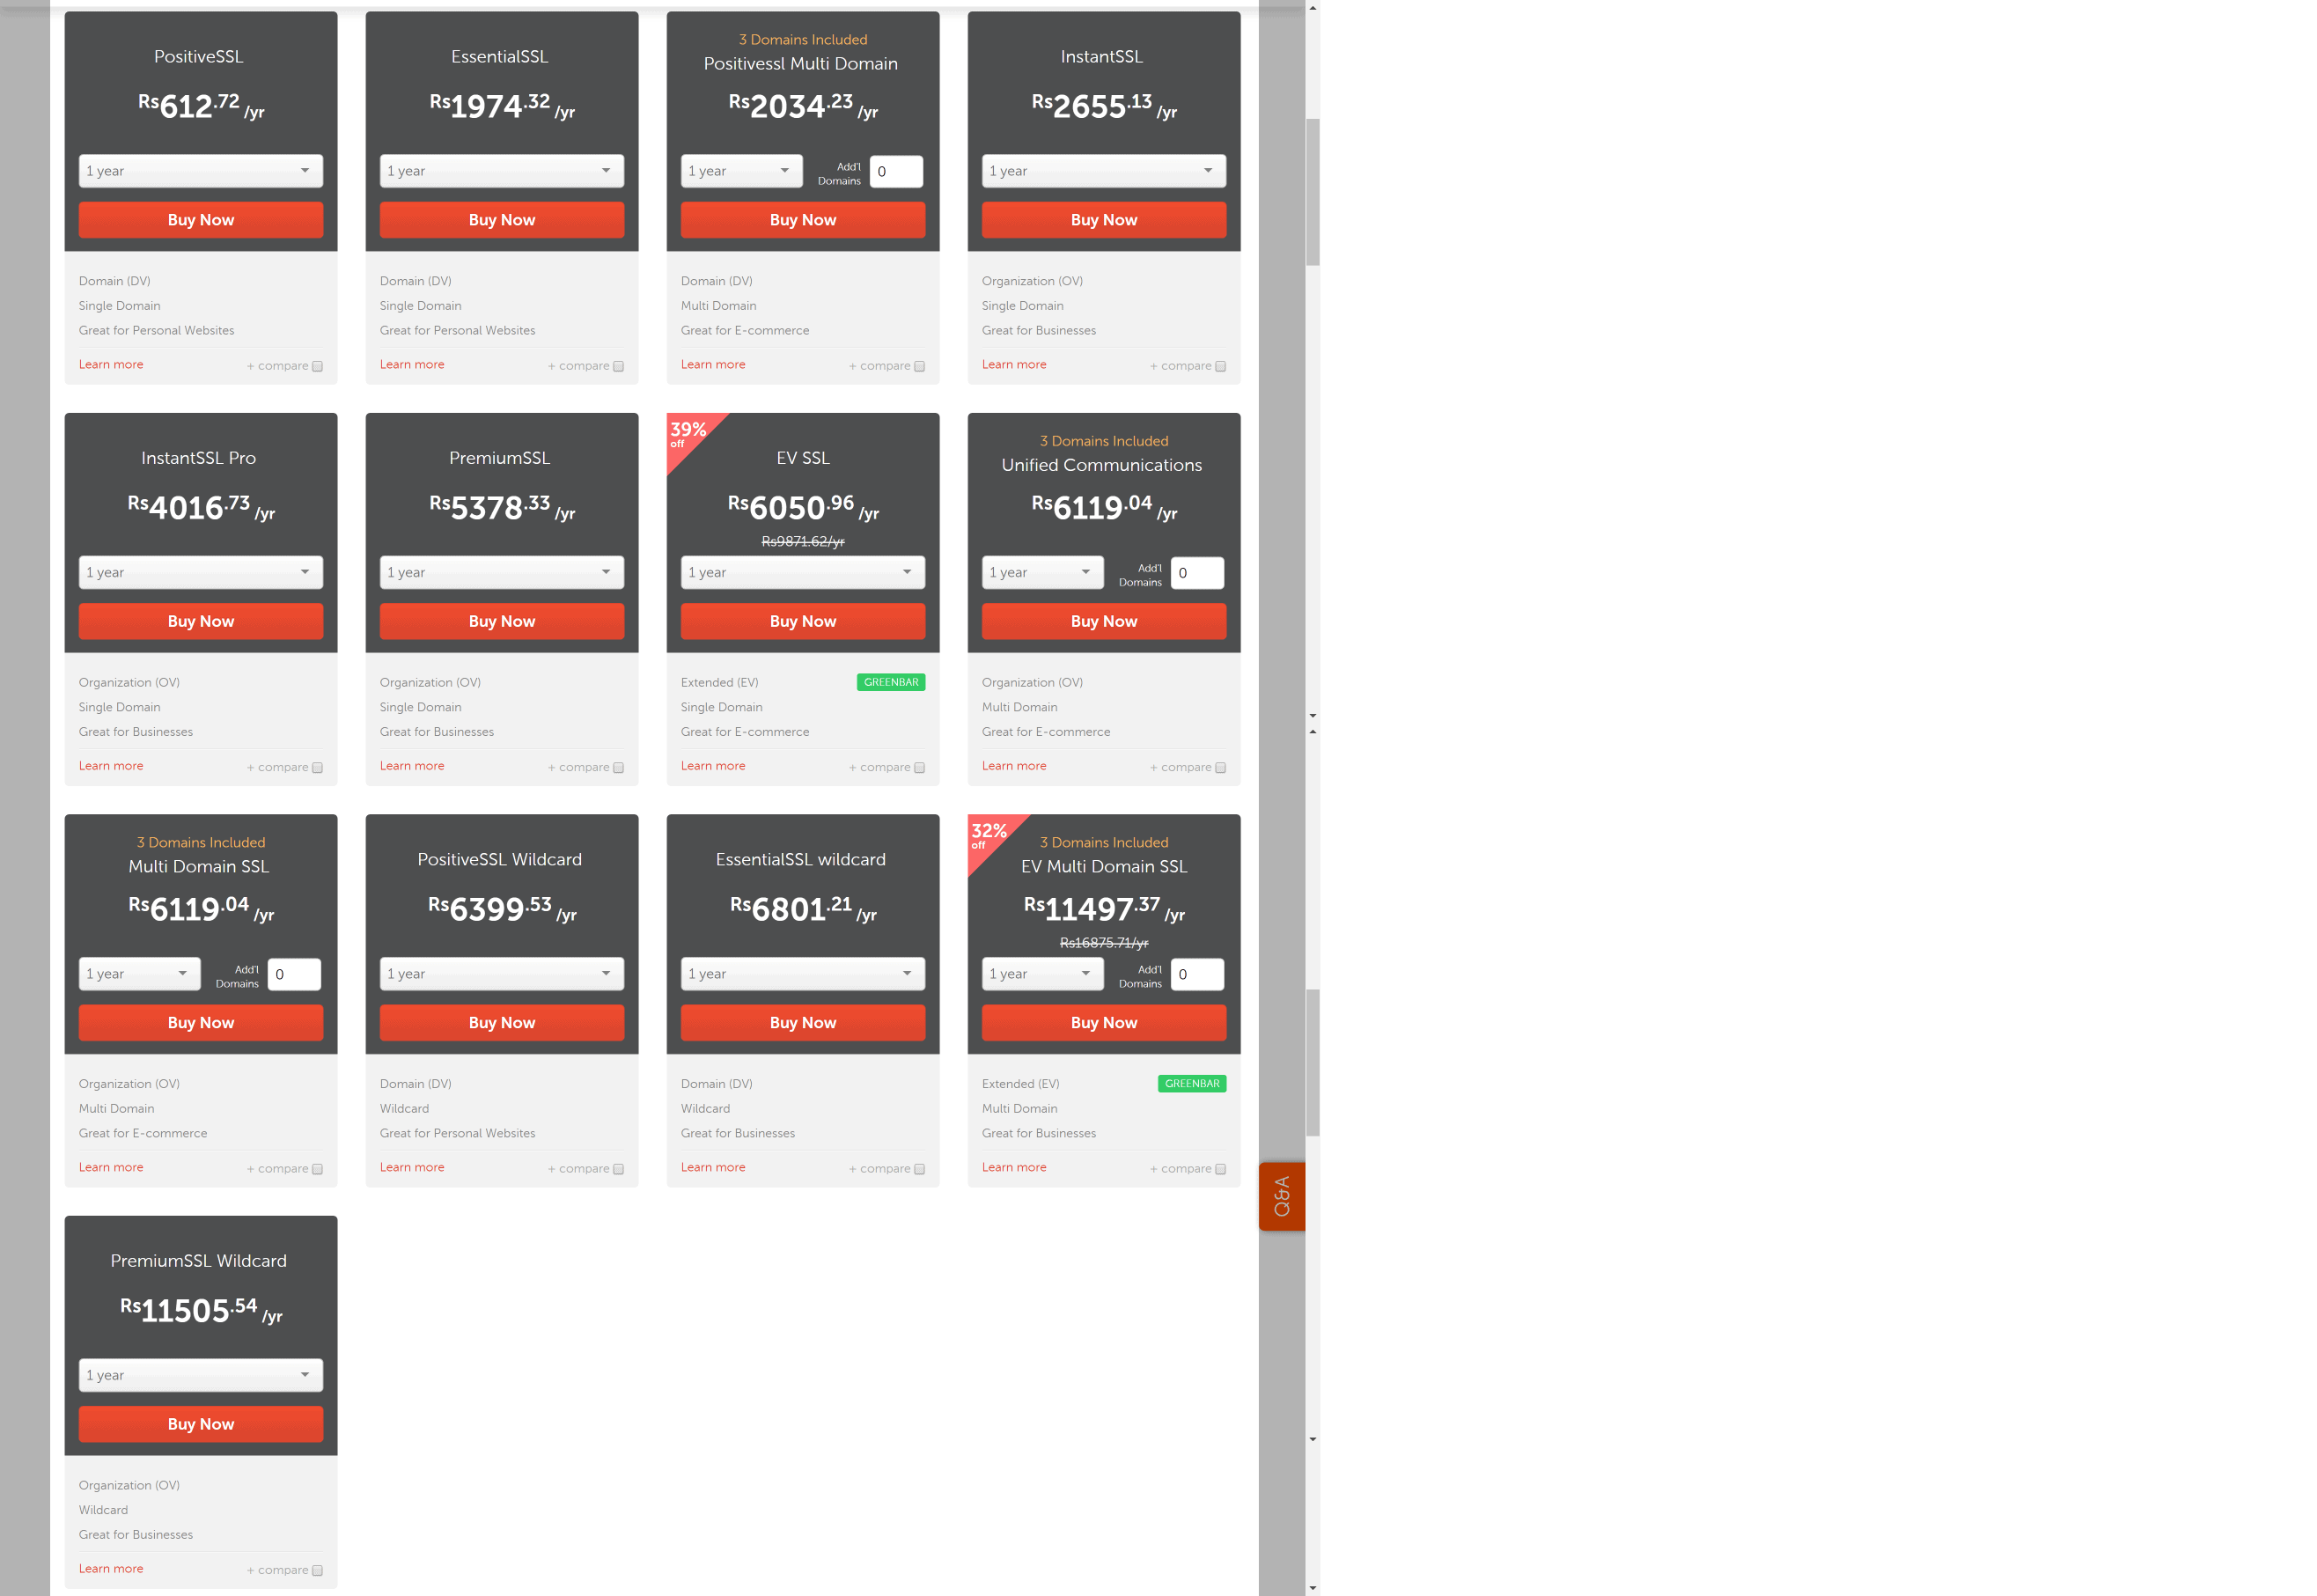
Task: Select 1 year dropdown on PositiveSSL card
Action: (199, 169)
